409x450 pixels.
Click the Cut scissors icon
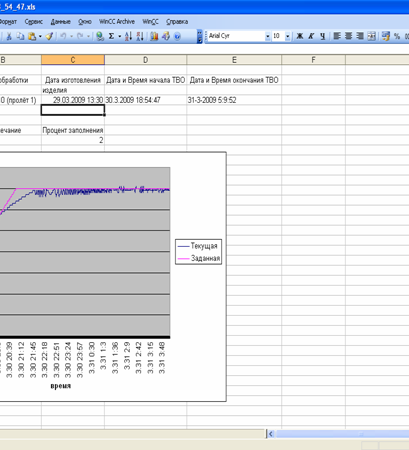tap(9, 36)
